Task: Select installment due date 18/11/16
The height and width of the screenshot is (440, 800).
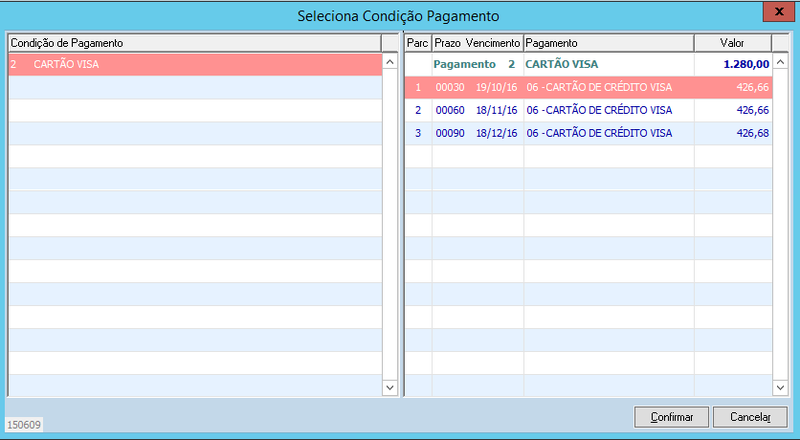Action: (x=496, y=110)
